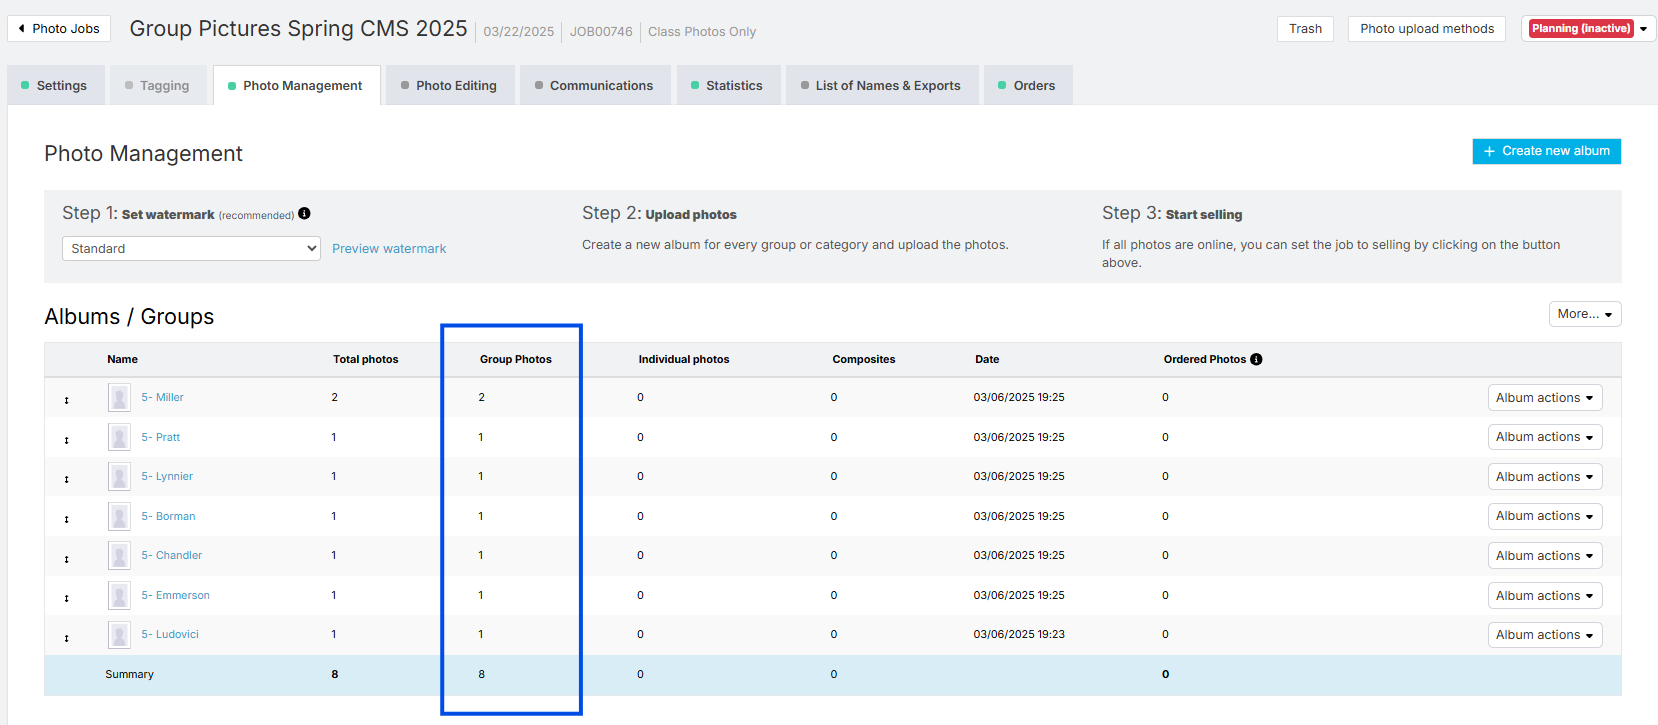
Task: Open the 5- Miller album link
Action: click(162, 398)
